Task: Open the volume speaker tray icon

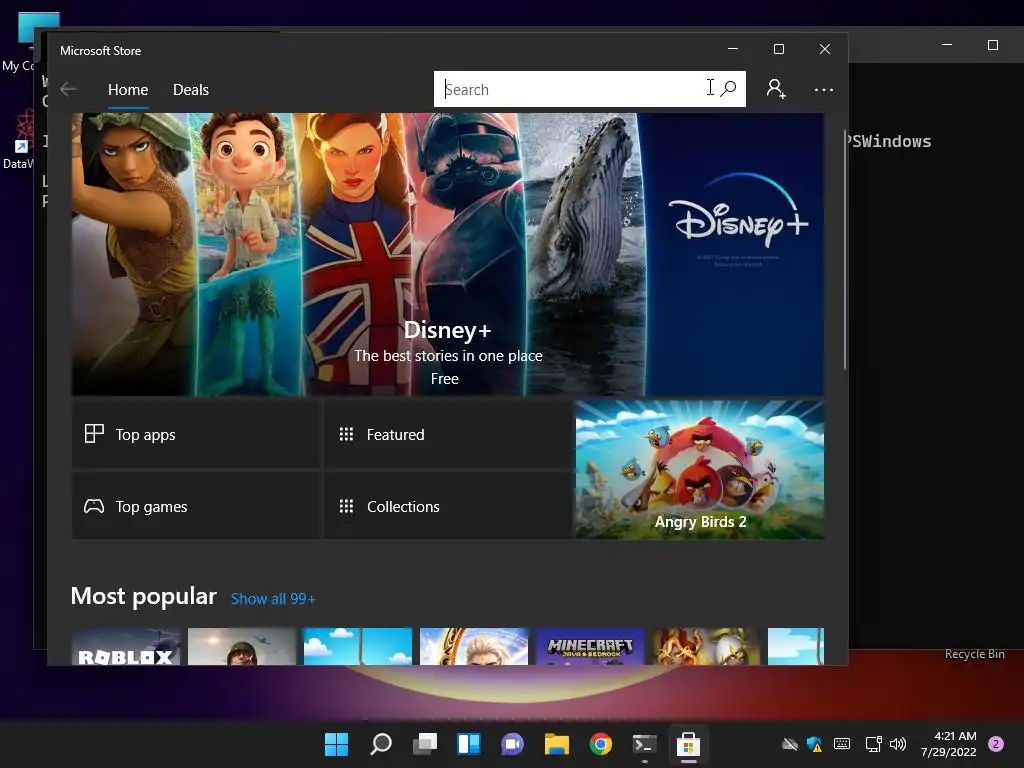Action: point(898,744)
